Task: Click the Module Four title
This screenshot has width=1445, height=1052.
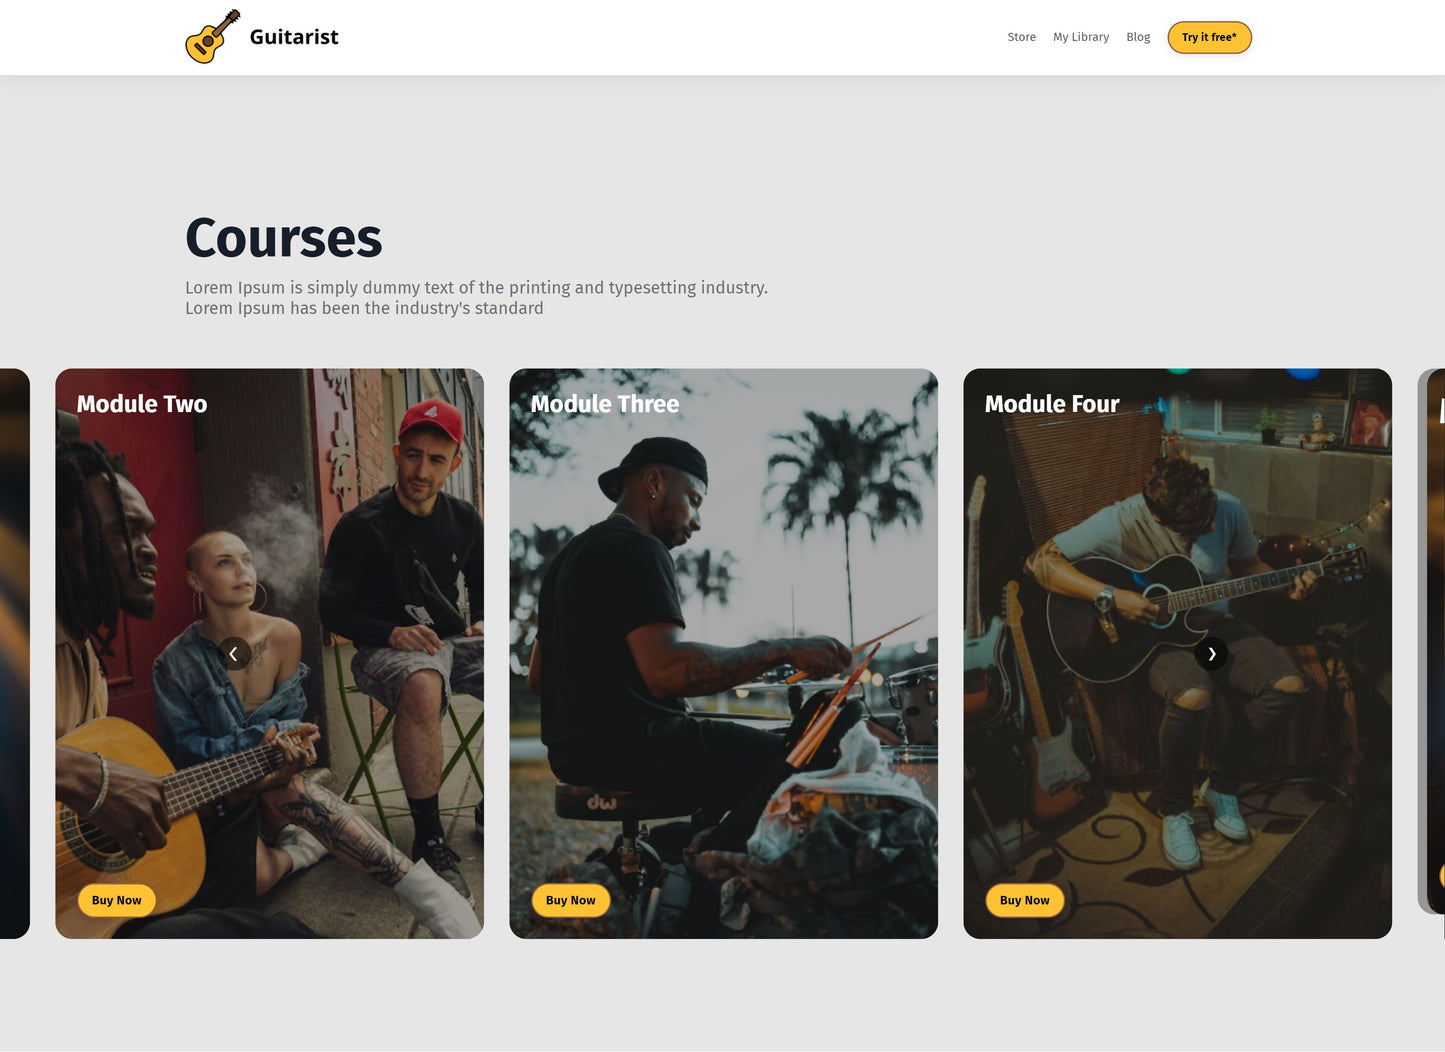Action: (1052, 404)
